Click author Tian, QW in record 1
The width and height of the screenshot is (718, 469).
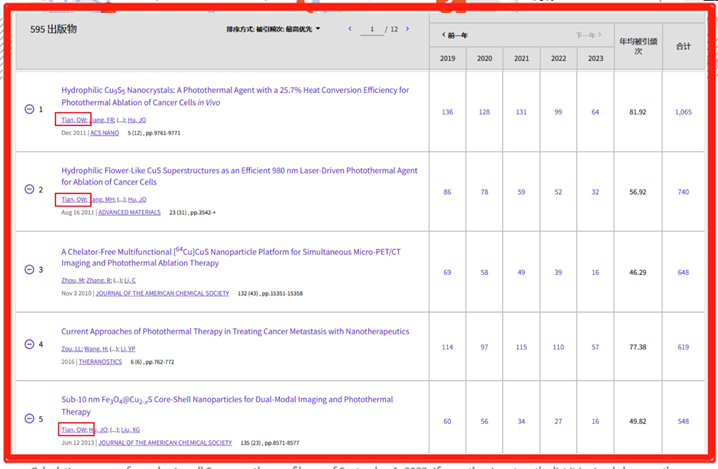click(74, 120)
